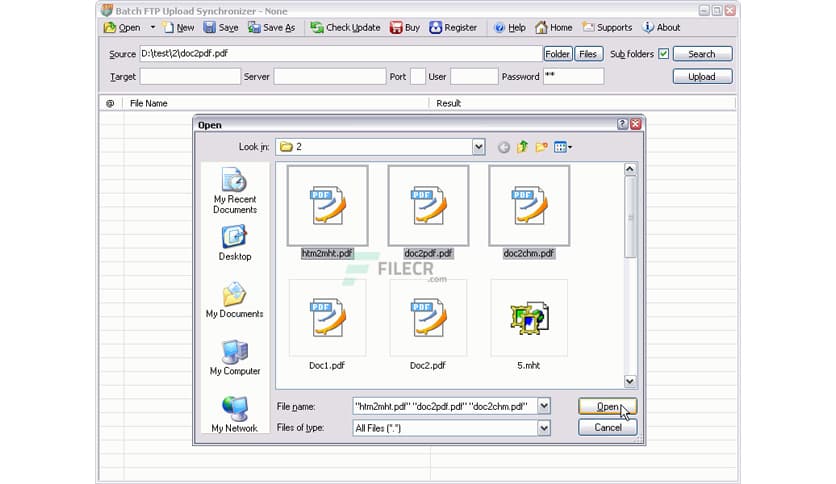Expand the Open toolbar dropdown arrow
Viewport: 836px width, 484px height.
pyautogui.click(x=152, y=27)
